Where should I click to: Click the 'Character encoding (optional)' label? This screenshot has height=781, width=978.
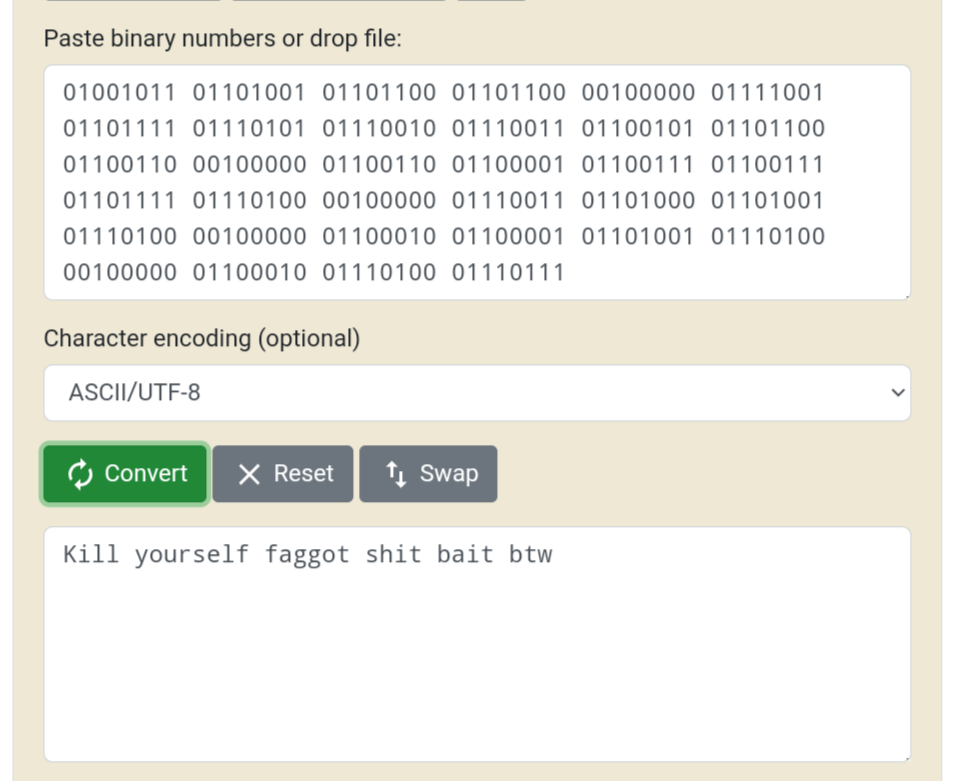pyautogui.click(x=202, y=339)
